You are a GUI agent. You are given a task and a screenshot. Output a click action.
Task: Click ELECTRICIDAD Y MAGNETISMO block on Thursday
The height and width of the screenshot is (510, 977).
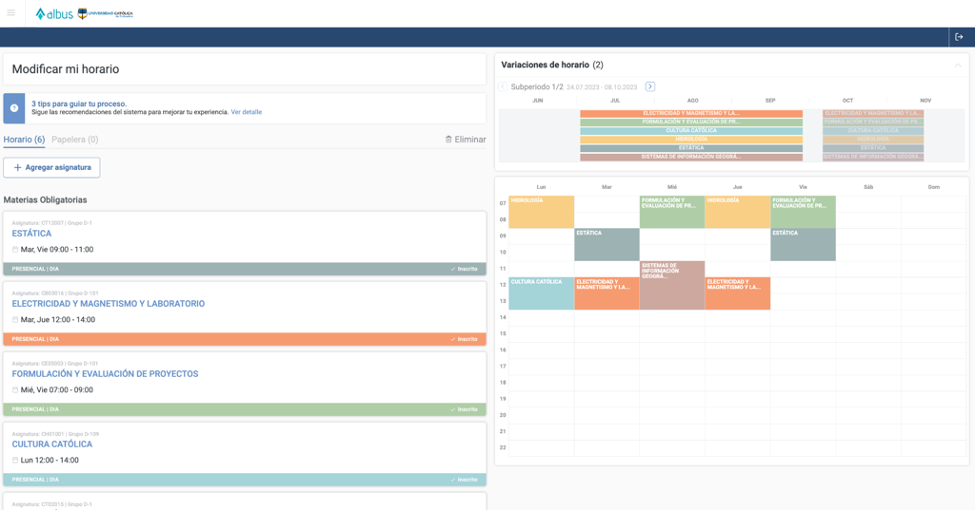[x=738, y=294]
